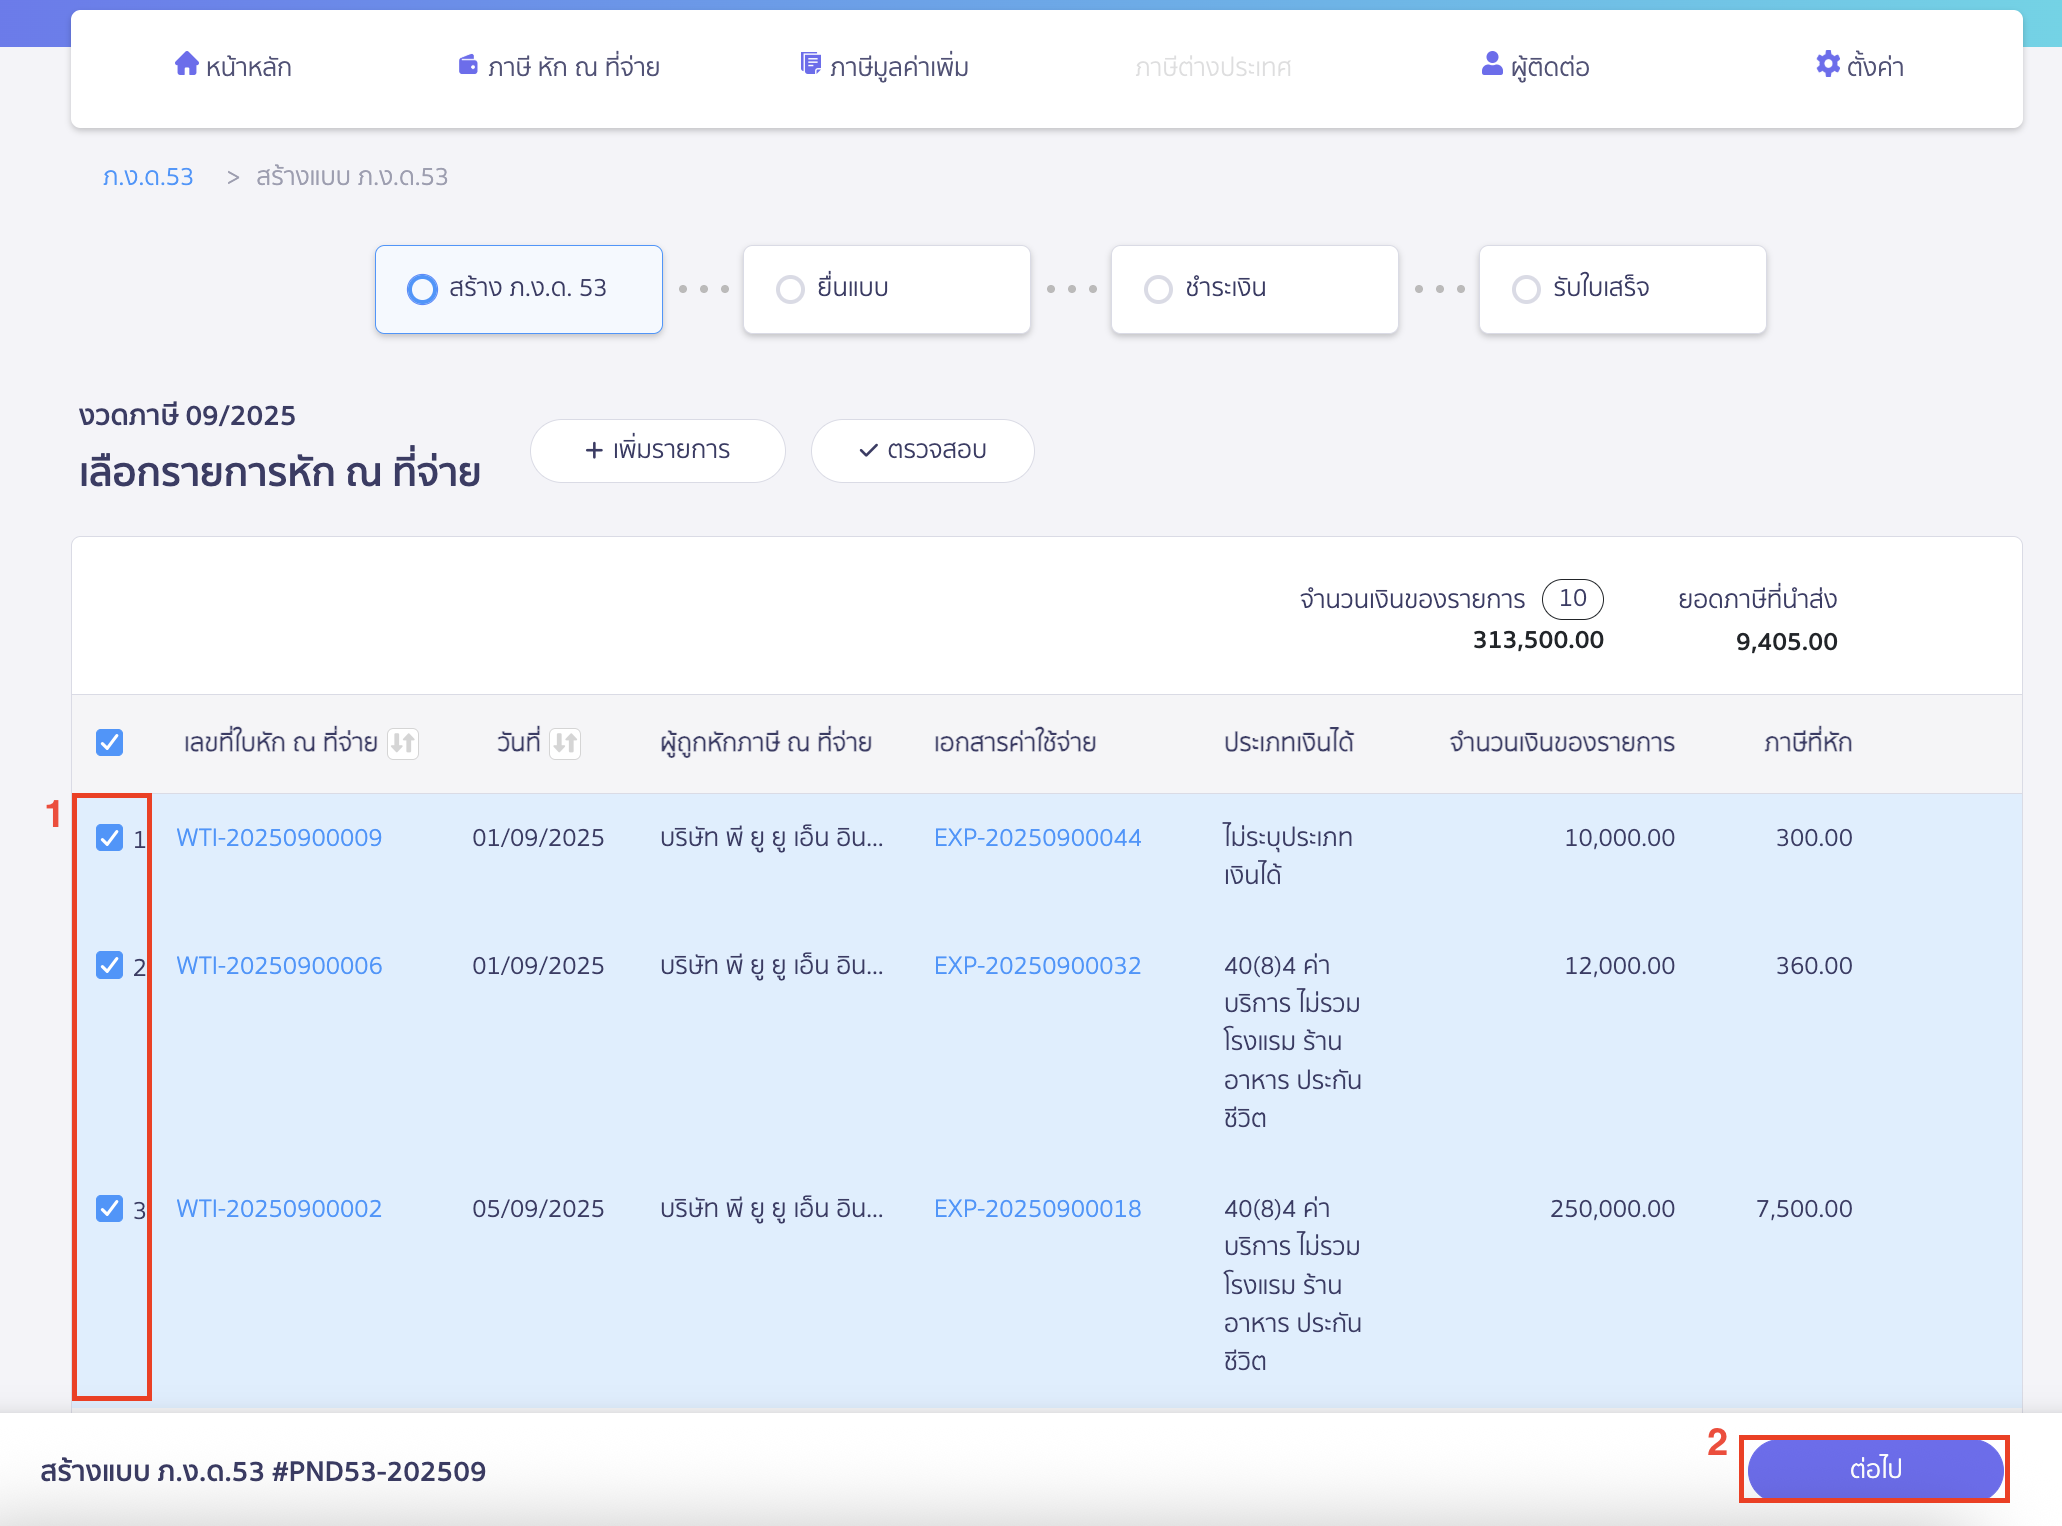
Task: Click the person icon for ผู้ติดต่อ
Action: (x=1491, y=64)
